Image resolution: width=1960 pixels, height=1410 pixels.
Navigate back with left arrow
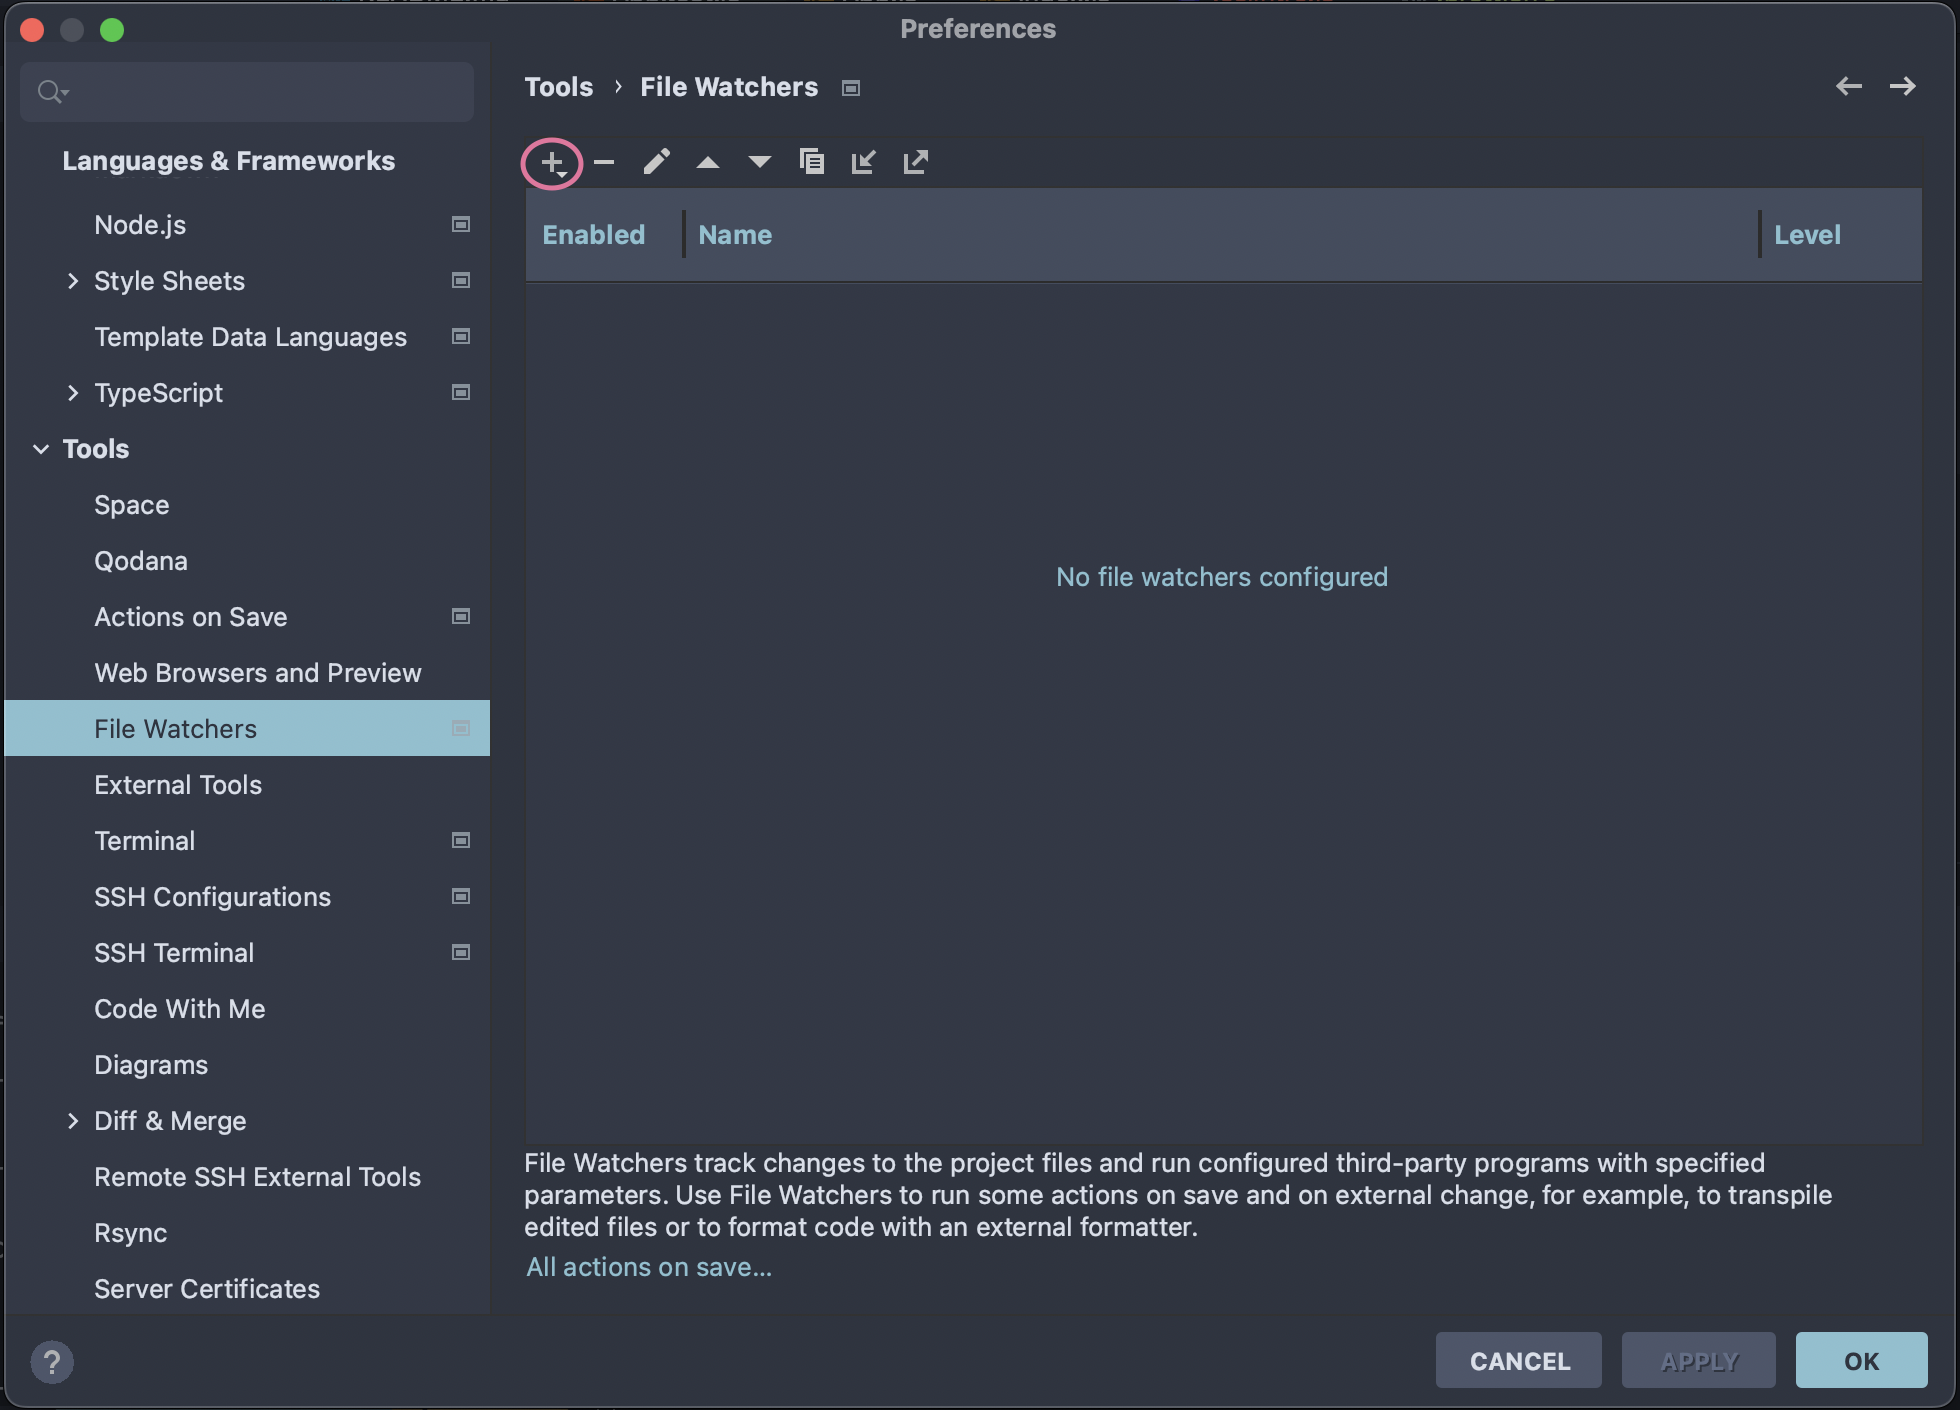pyautogui.click(x=1848, y=87)
